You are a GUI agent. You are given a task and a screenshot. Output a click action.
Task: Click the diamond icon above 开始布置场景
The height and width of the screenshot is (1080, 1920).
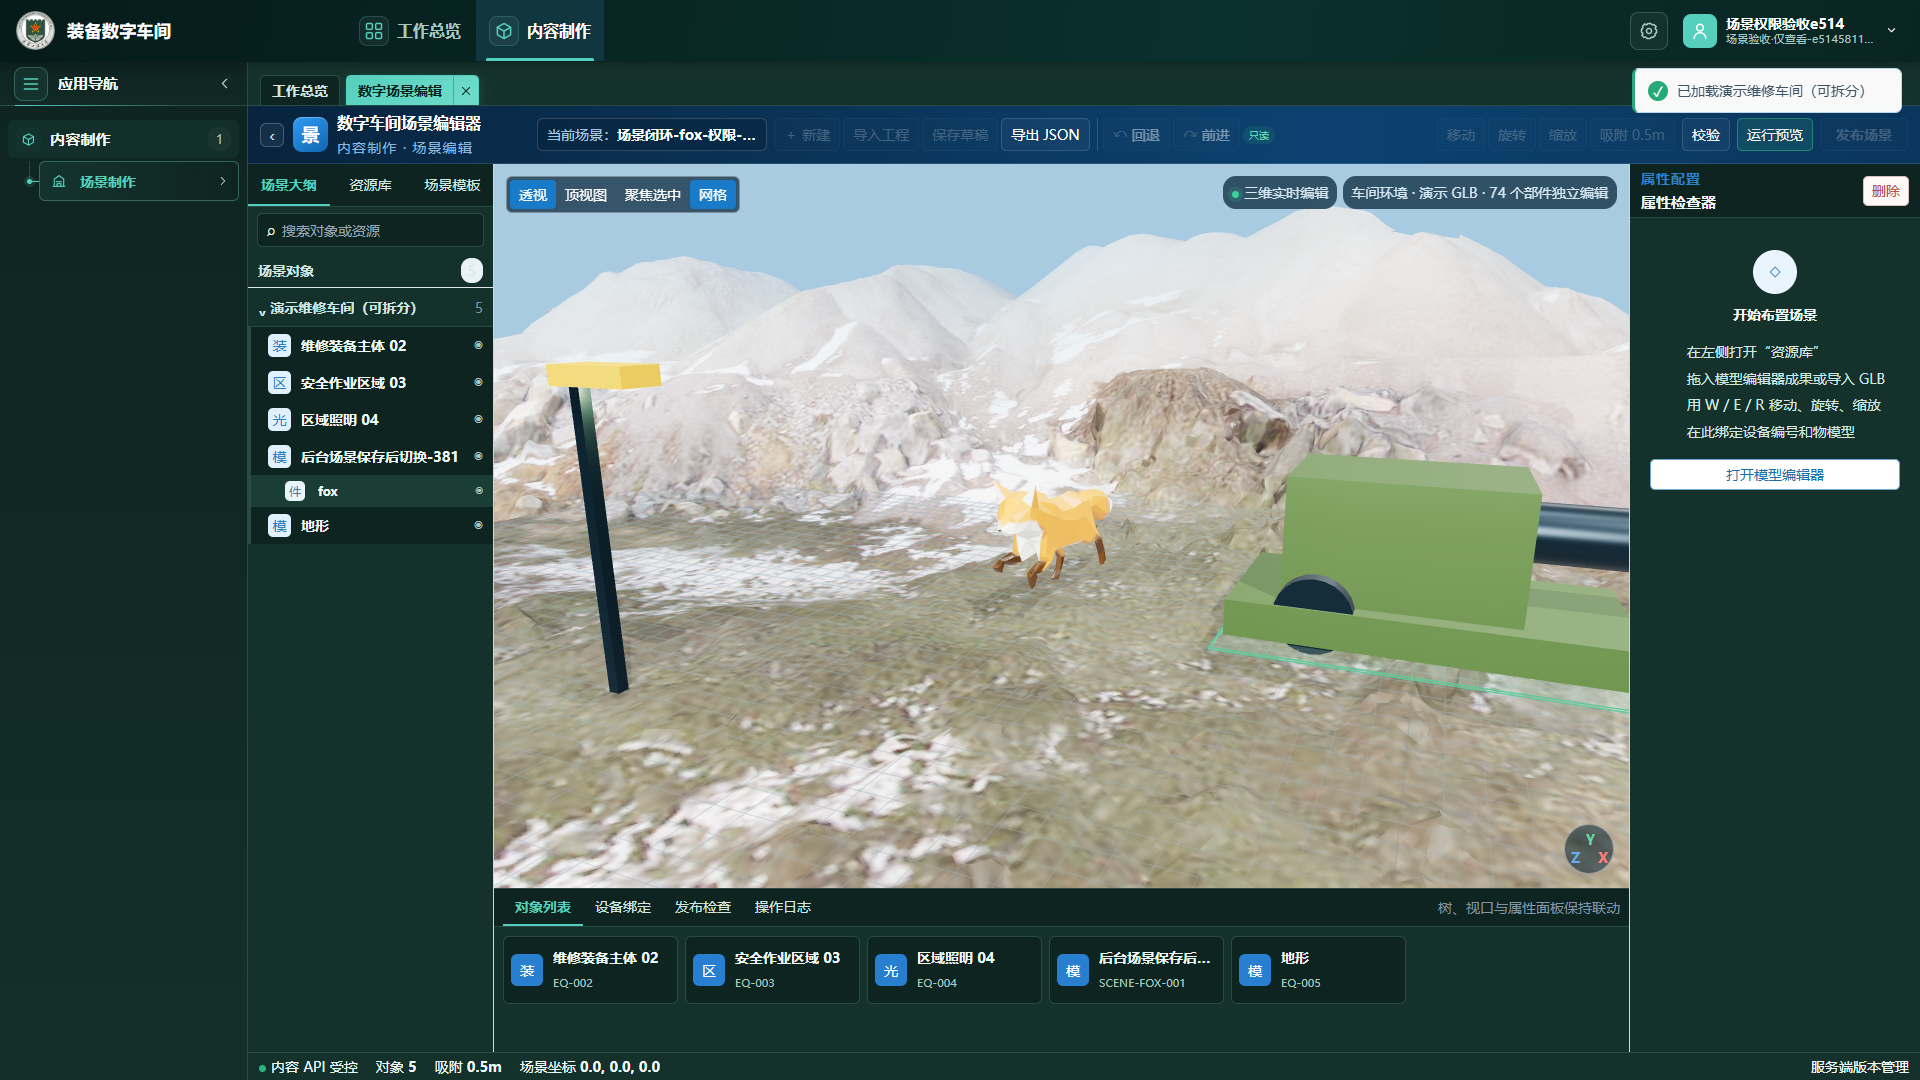click(1775, 272)
